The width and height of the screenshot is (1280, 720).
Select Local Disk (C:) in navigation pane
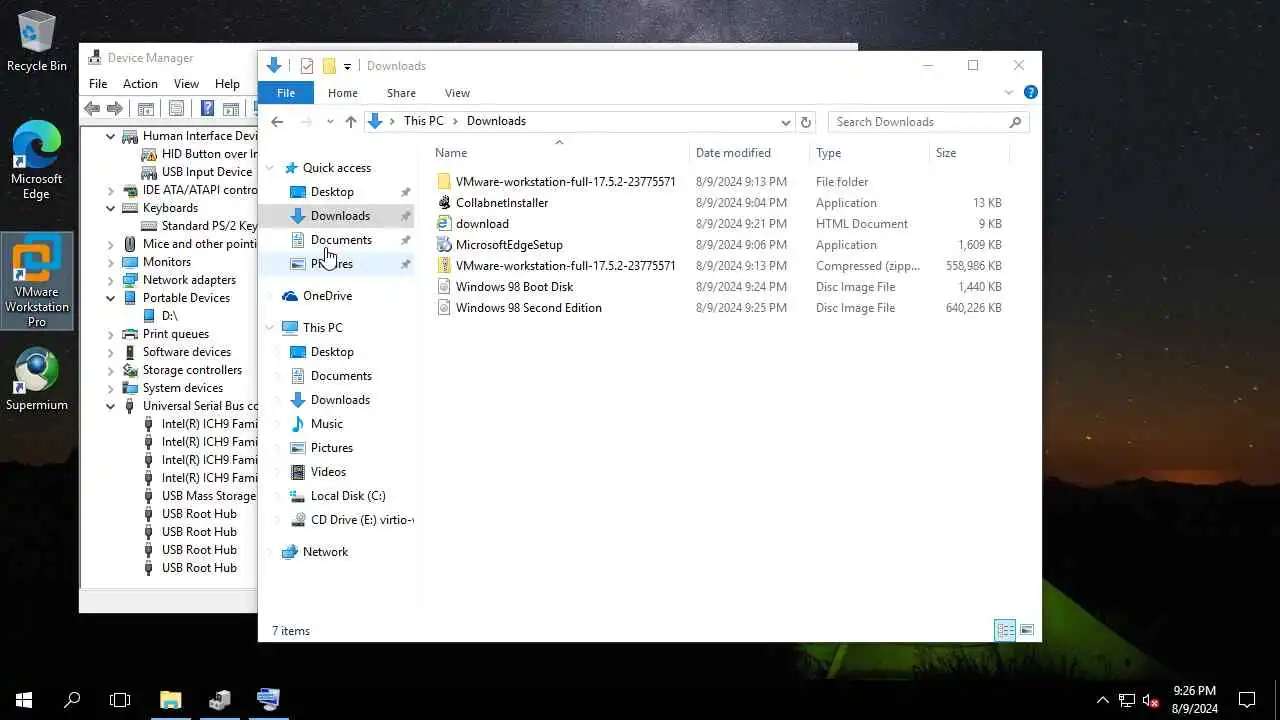pos(347,496)
